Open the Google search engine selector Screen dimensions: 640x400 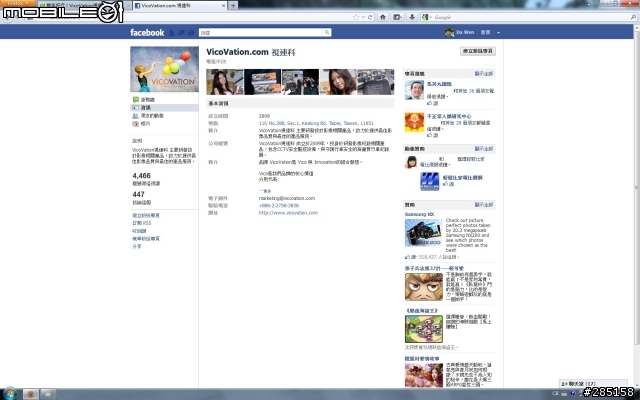[x=427, y=17]
